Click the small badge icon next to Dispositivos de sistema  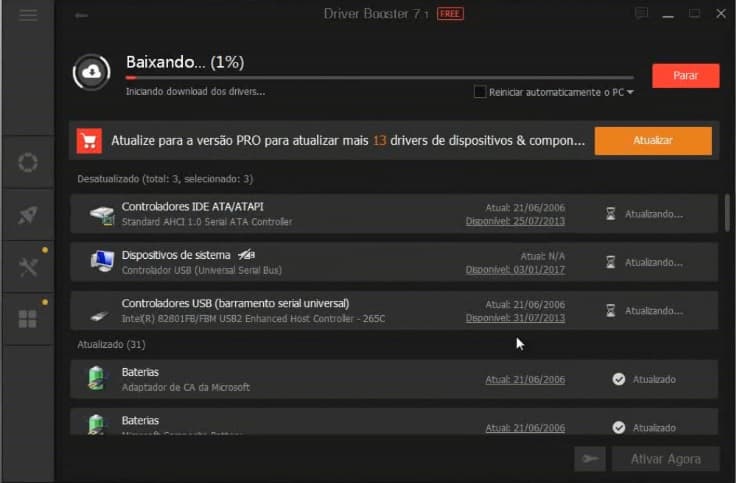(x=246, y=255)
